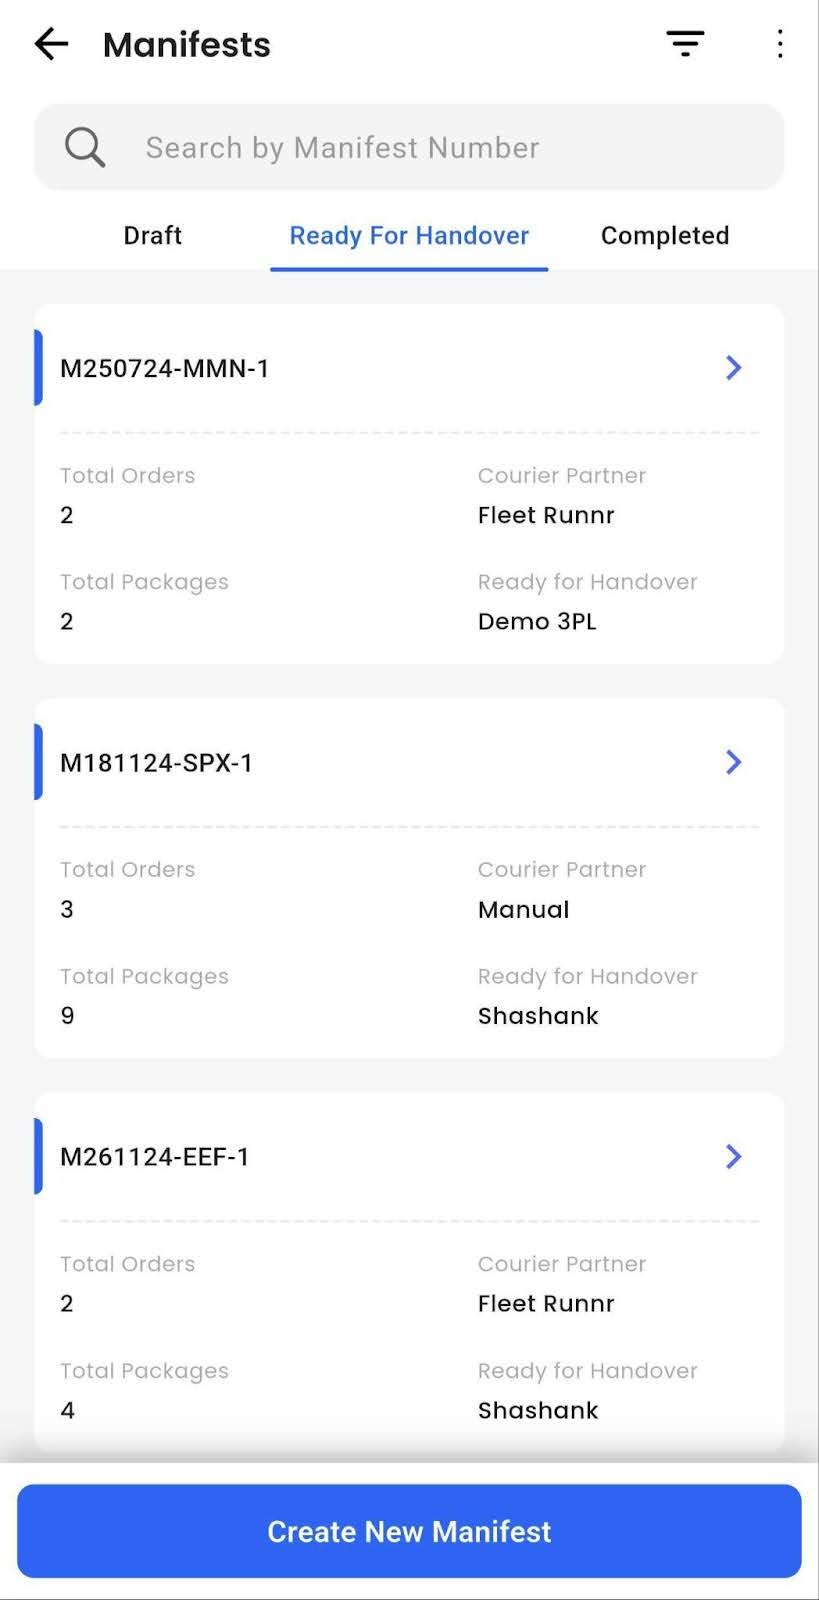Open manifest number M250724-MMN-1

click(x=165, y=369)
